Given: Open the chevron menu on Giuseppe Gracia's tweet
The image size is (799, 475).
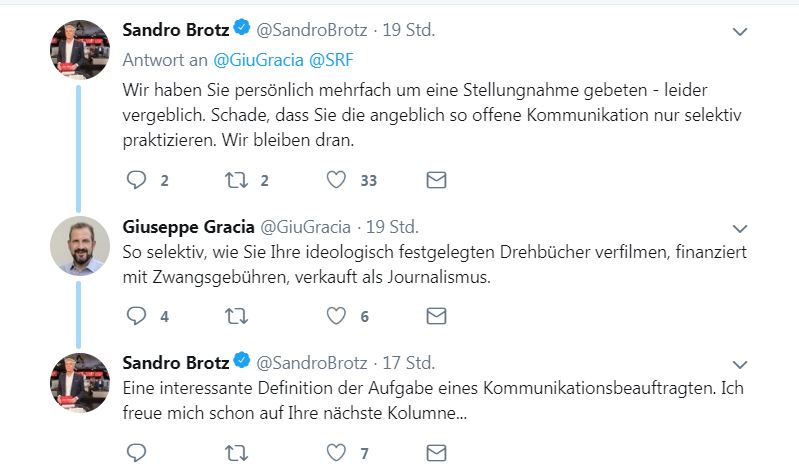Looking at the screenshot, I should [x=740, y=228].
